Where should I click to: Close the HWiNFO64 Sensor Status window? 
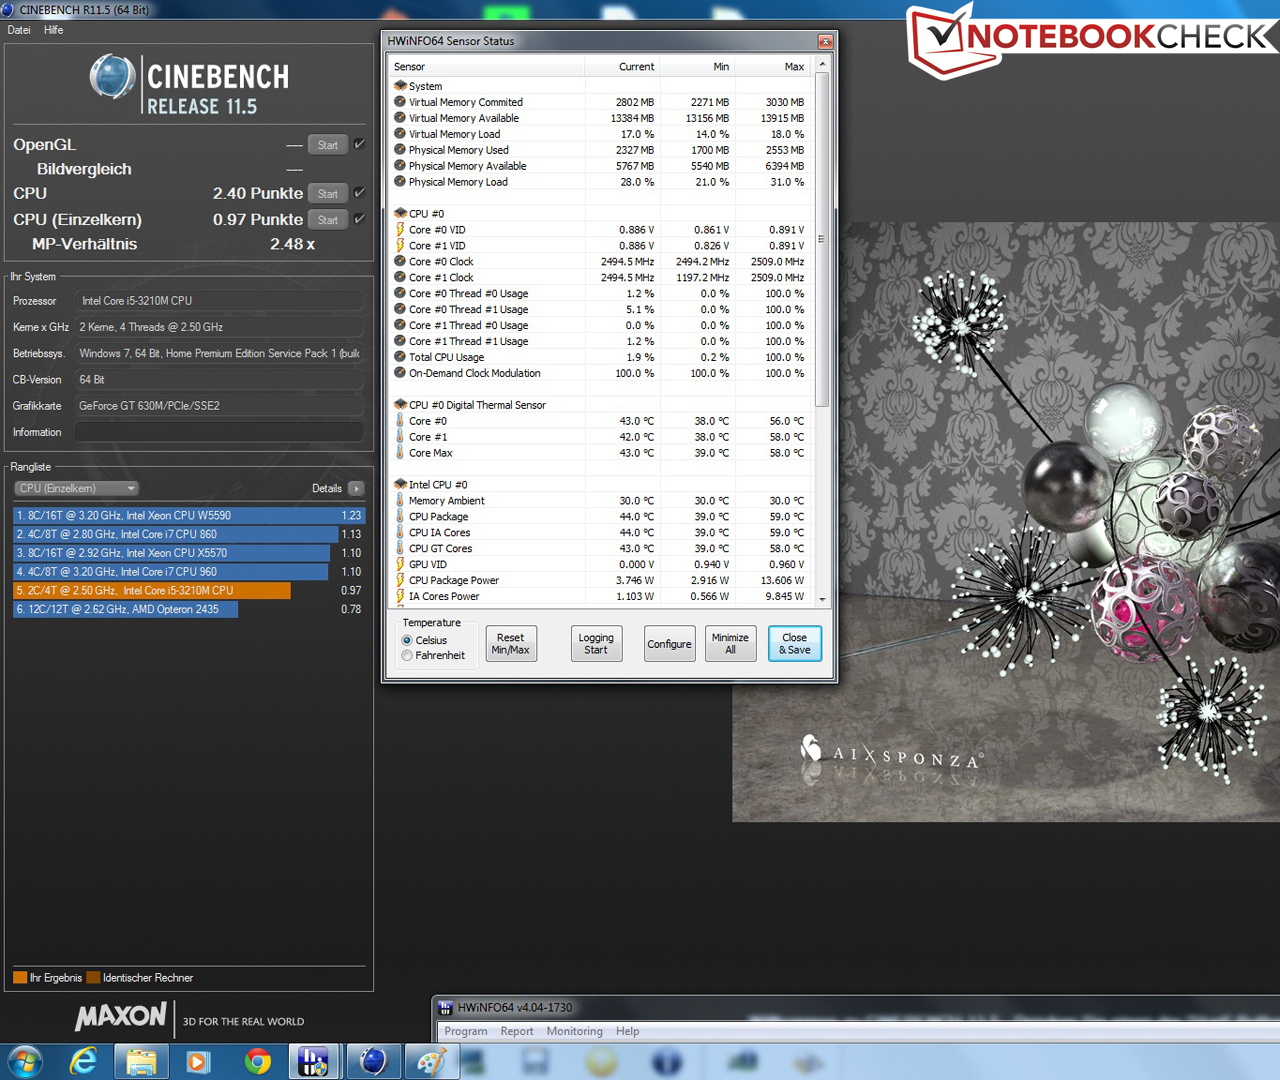coord(825,41)
